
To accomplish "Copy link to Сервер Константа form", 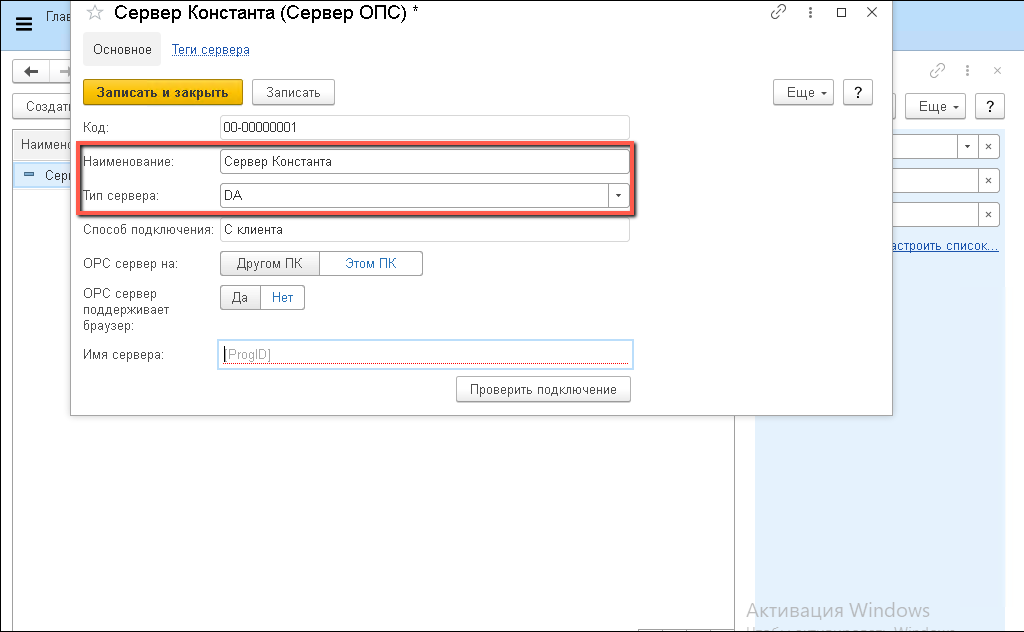I will click(778, 13).
